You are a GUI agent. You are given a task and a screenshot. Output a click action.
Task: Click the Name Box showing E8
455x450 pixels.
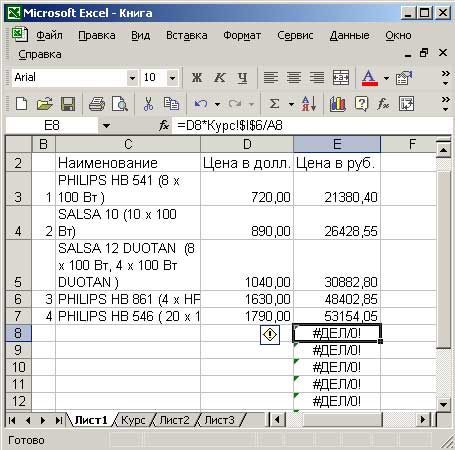point(52,126)
